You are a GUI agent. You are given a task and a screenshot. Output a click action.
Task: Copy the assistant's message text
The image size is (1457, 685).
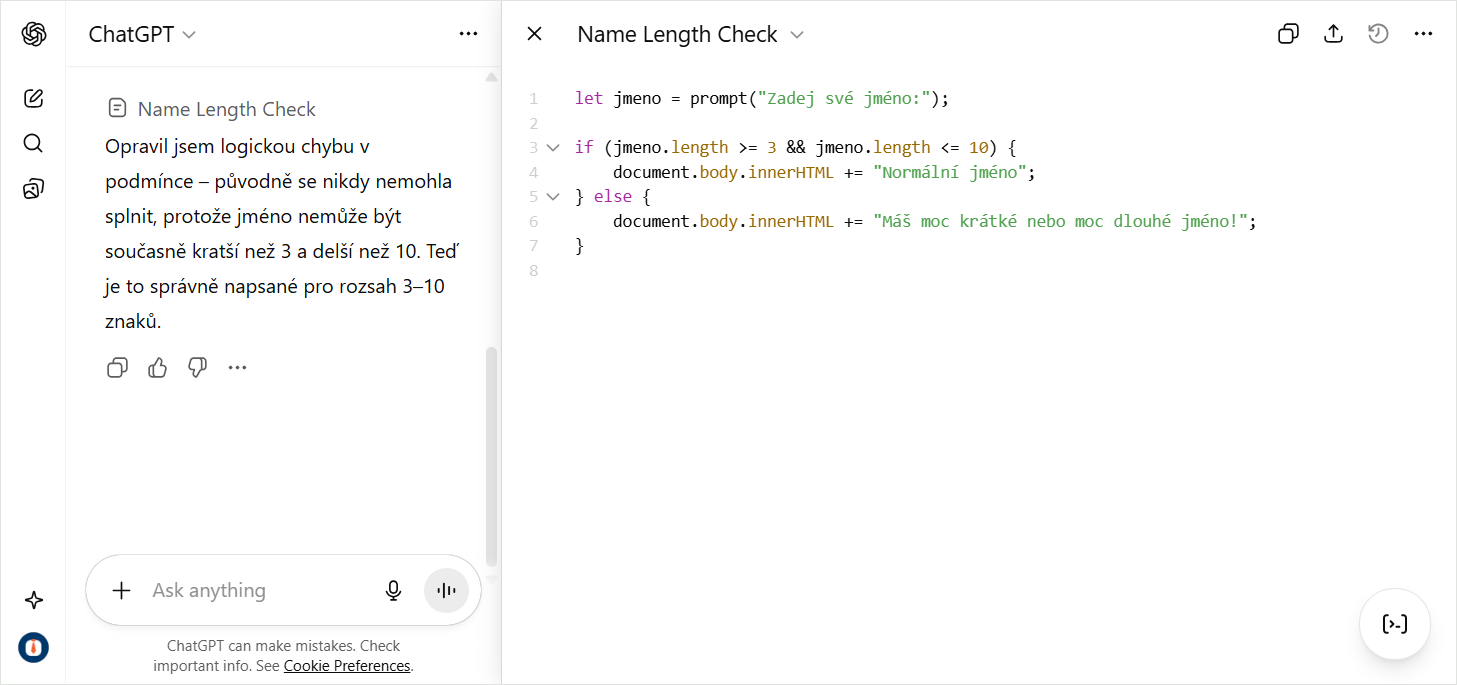click(117, 367)
